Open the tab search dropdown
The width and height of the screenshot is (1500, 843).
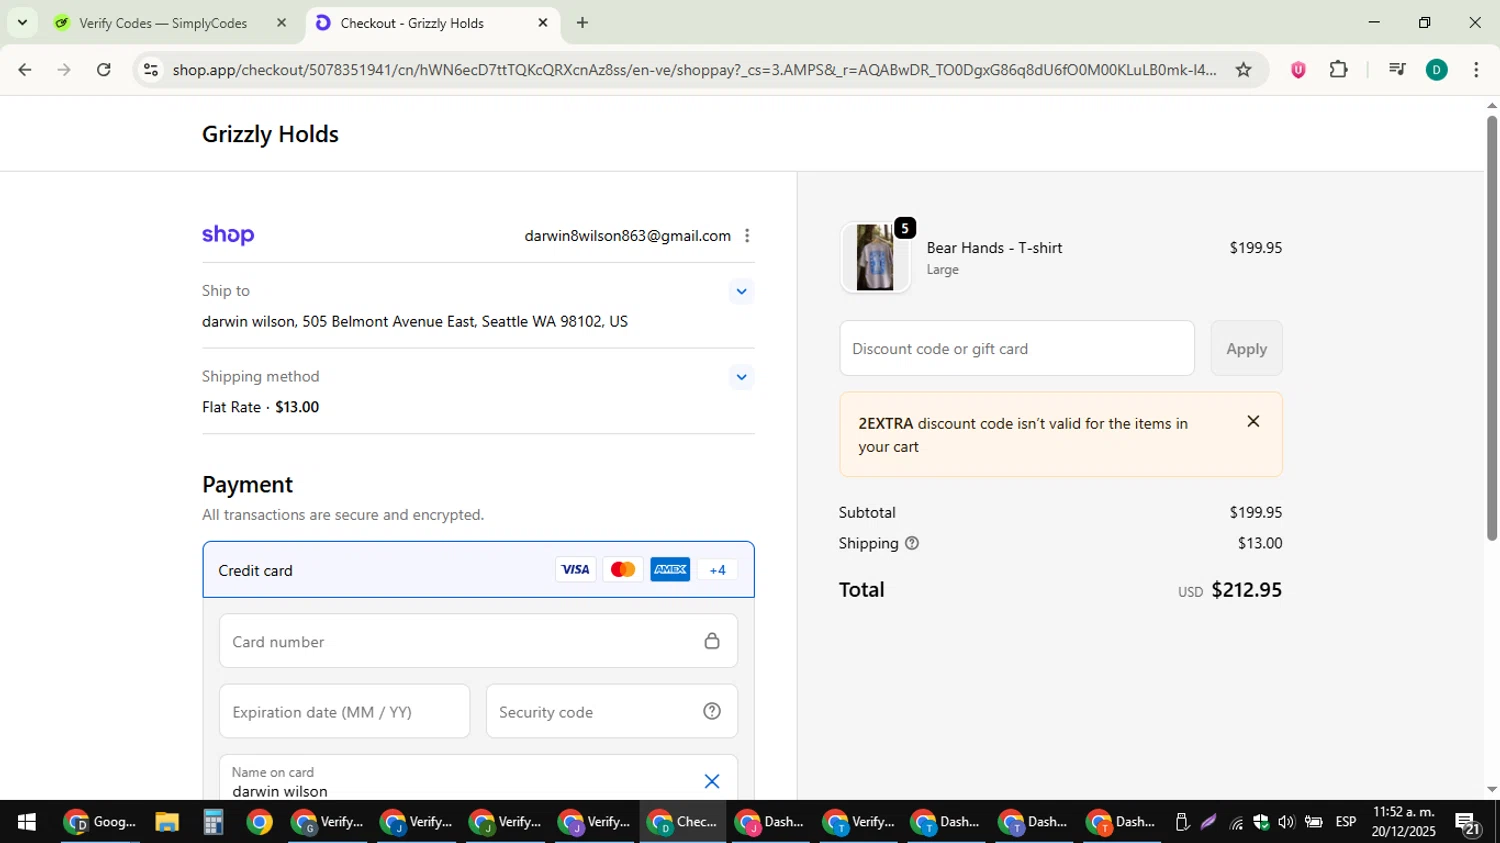(x=22, y=22)
